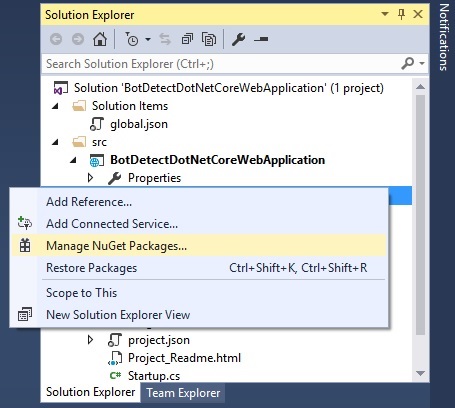Open Properties via the wrench toolbar icon

239,39
